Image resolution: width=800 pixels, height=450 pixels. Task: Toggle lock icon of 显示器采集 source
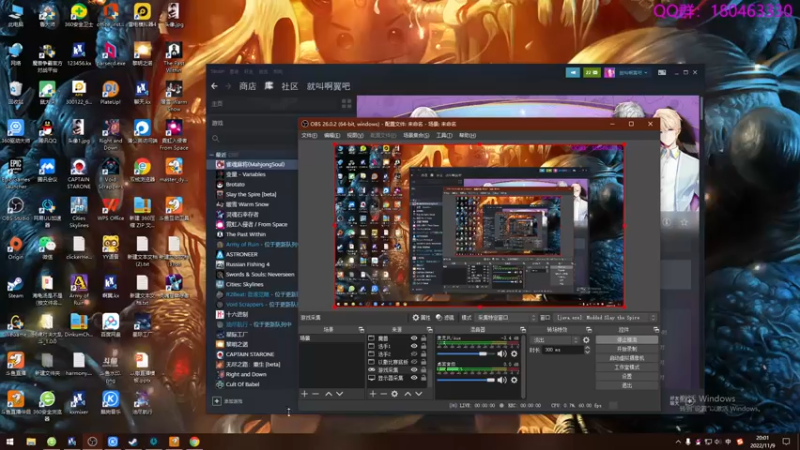click(423, 378)
